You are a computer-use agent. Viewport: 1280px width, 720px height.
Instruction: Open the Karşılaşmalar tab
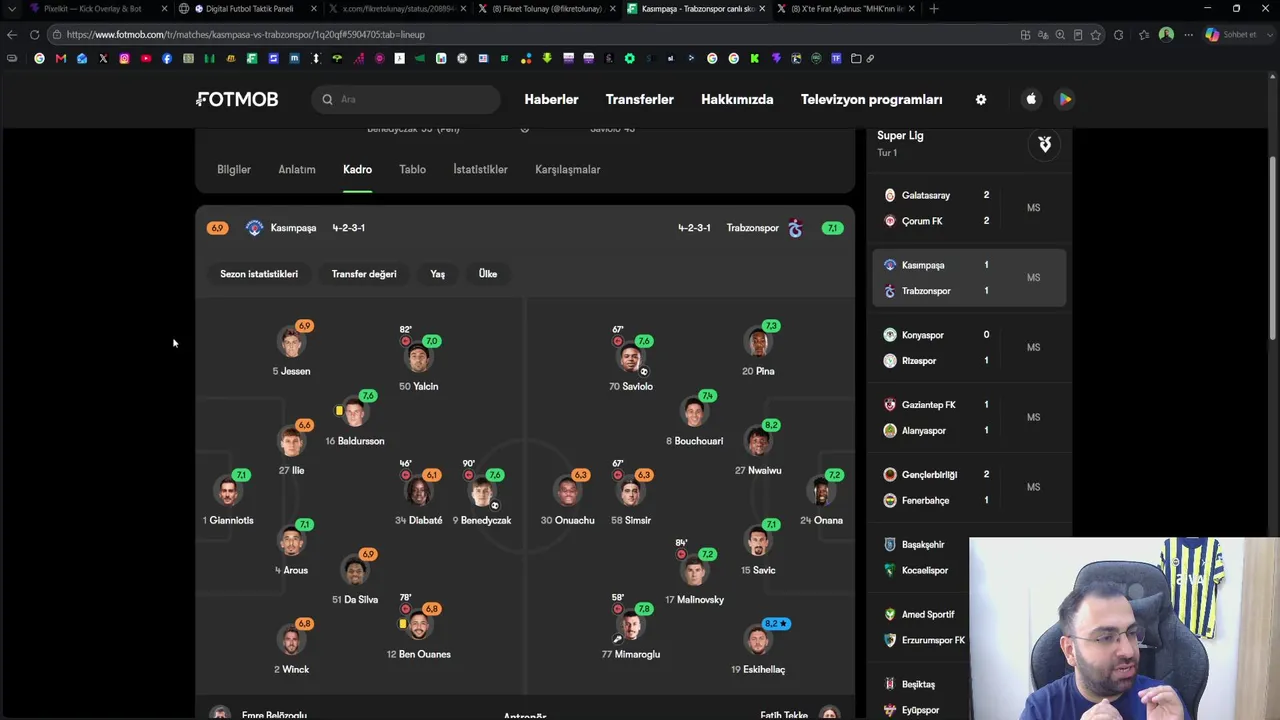coord(567,169)
